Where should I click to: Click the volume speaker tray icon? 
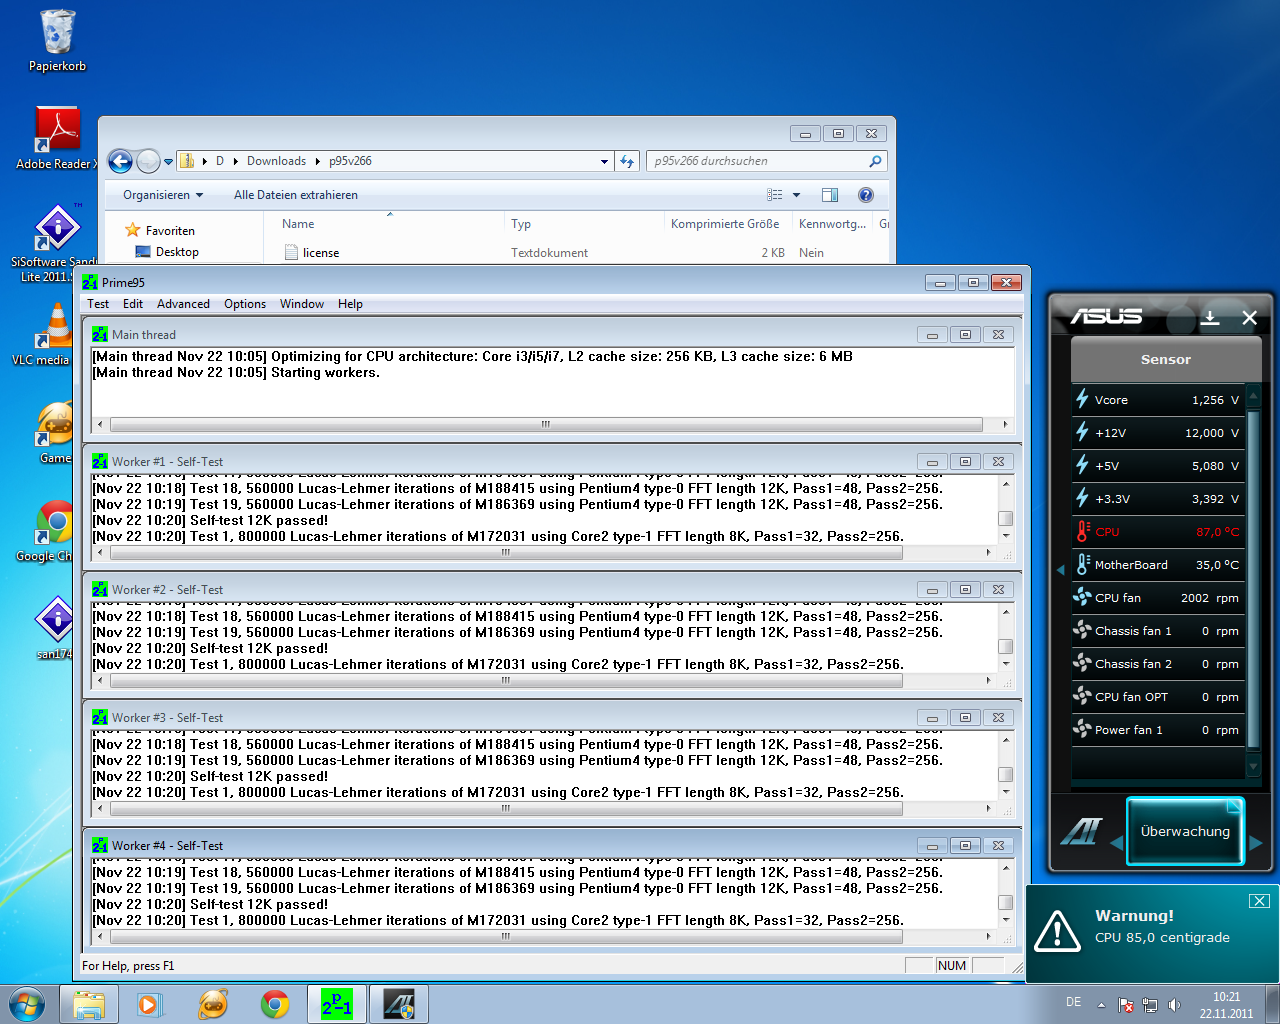click(1174, 1005)
